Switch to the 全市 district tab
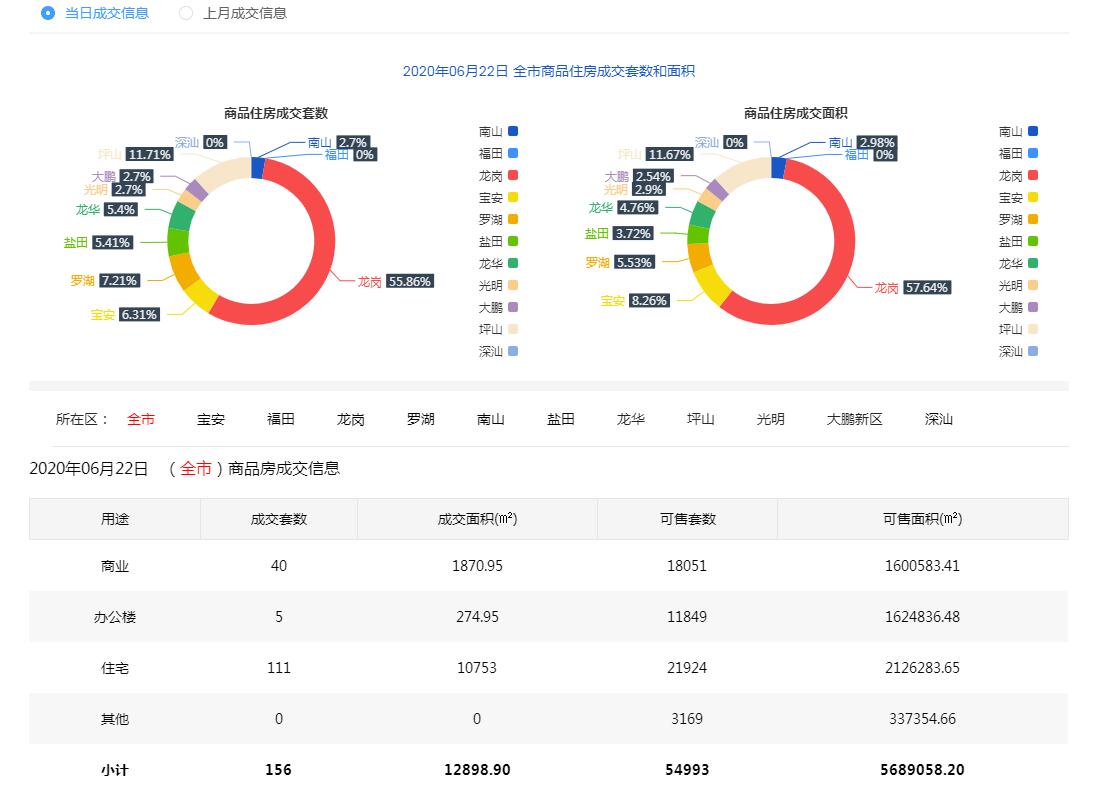The image size is (1095, 792). pos(141,419)
